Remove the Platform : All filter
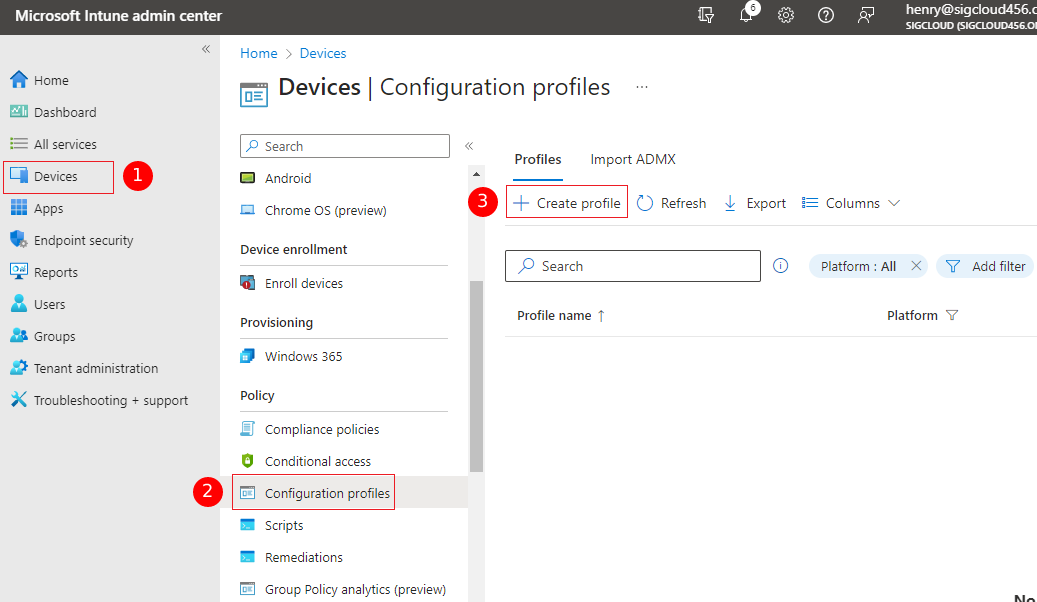This screenshot has height=602, width=1037. [916, 266]
